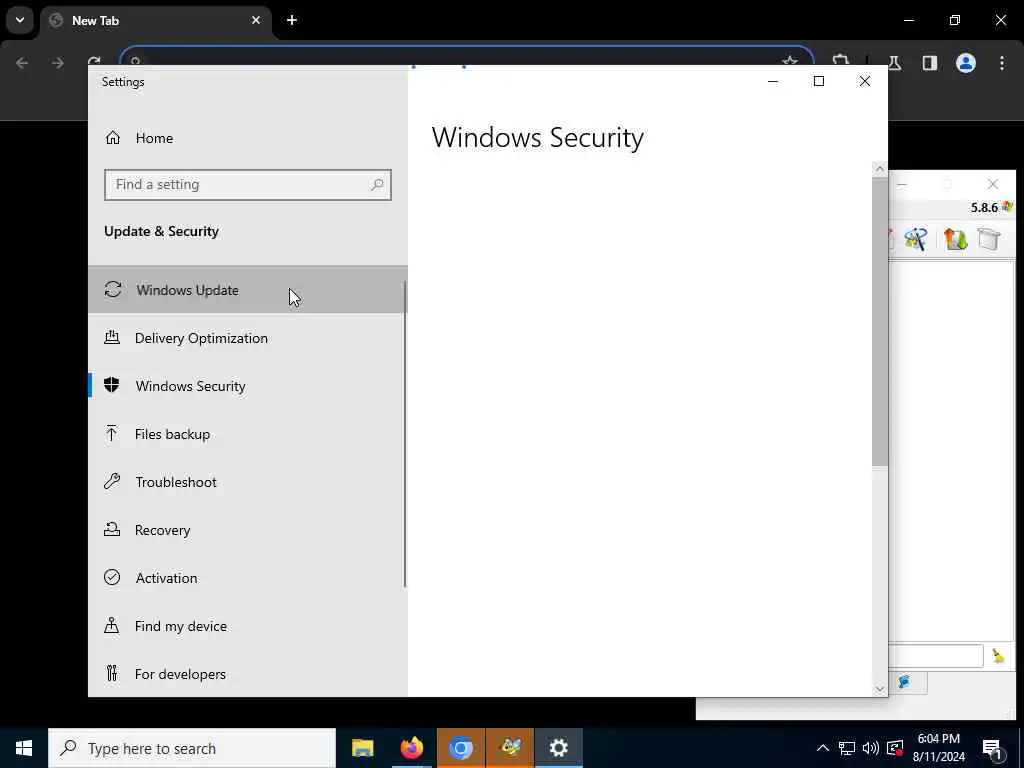
Task: Click the magnifier icon in Find a setting
Action: tap(377, 185)
